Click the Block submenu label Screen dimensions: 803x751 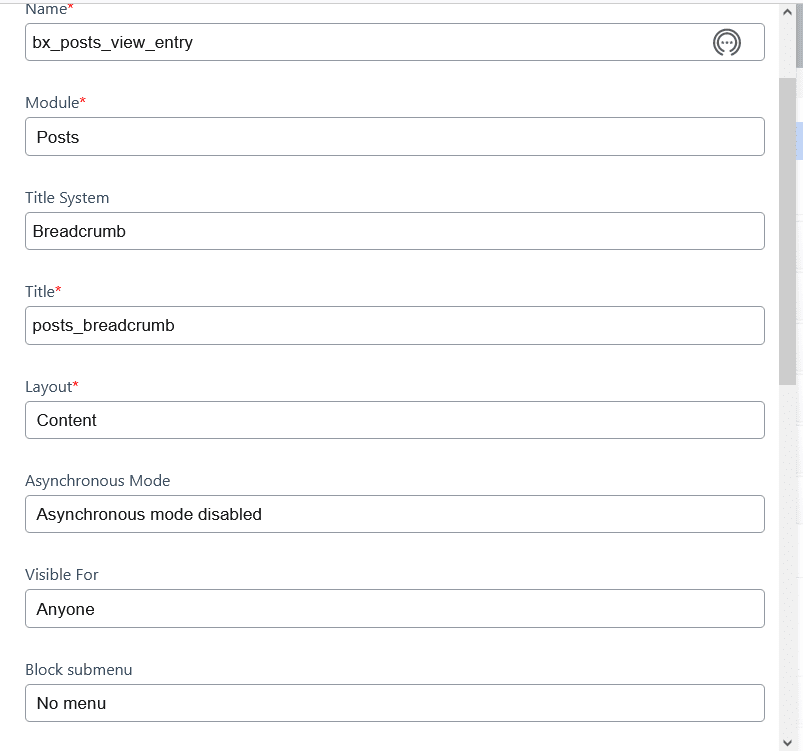(x=78, y=670)
